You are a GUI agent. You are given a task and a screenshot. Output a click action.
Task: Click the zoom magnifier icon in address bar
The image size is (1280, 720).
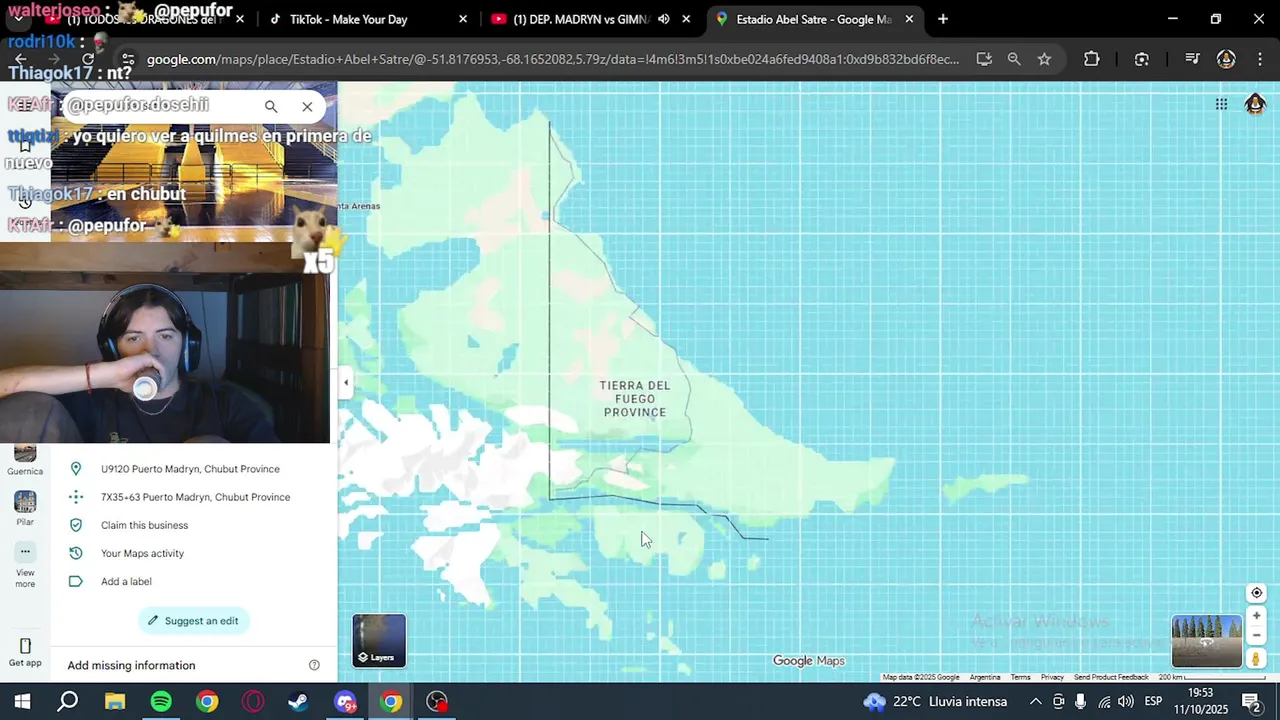[x=1014, y=59]
